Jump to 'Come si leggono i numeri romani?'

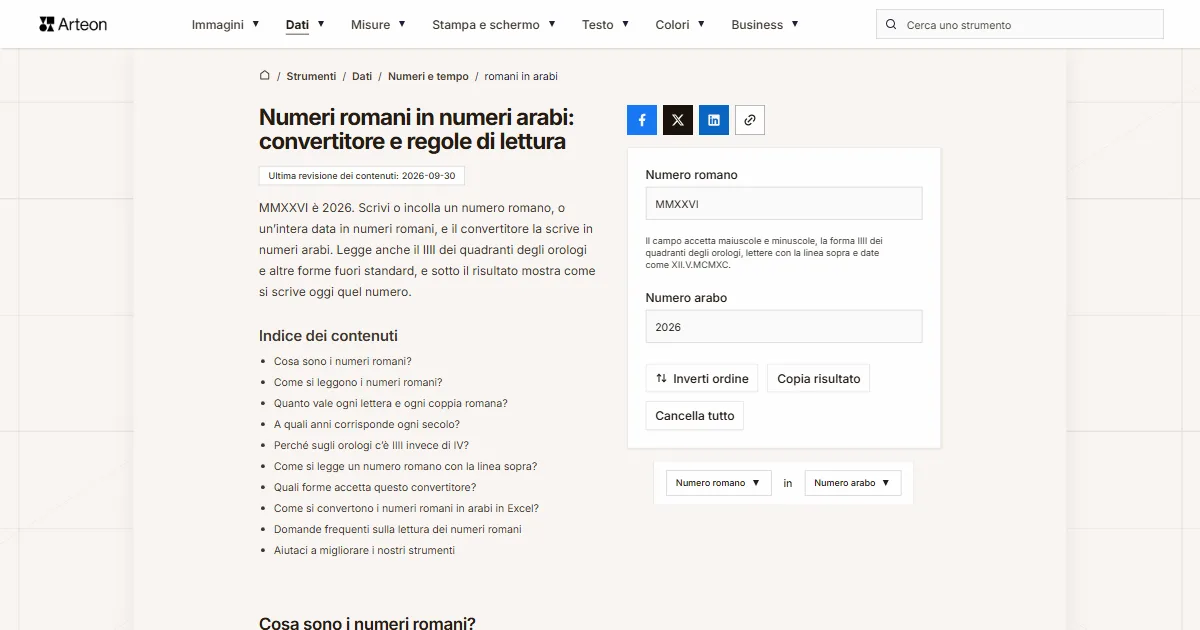(358, 382)
